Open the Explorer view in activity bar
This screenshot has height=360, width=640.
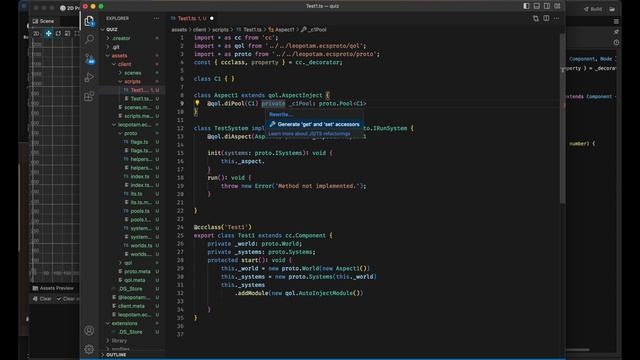tap(89, 21)
